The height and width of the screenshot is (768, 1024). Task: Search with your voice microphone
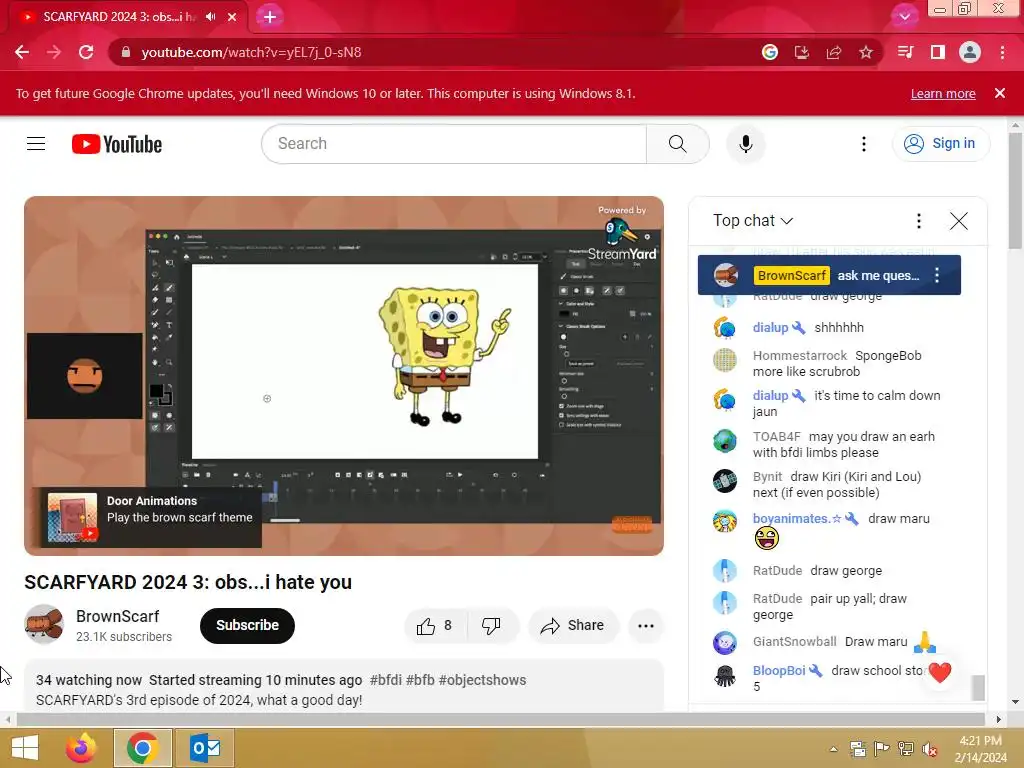(746, 144)
